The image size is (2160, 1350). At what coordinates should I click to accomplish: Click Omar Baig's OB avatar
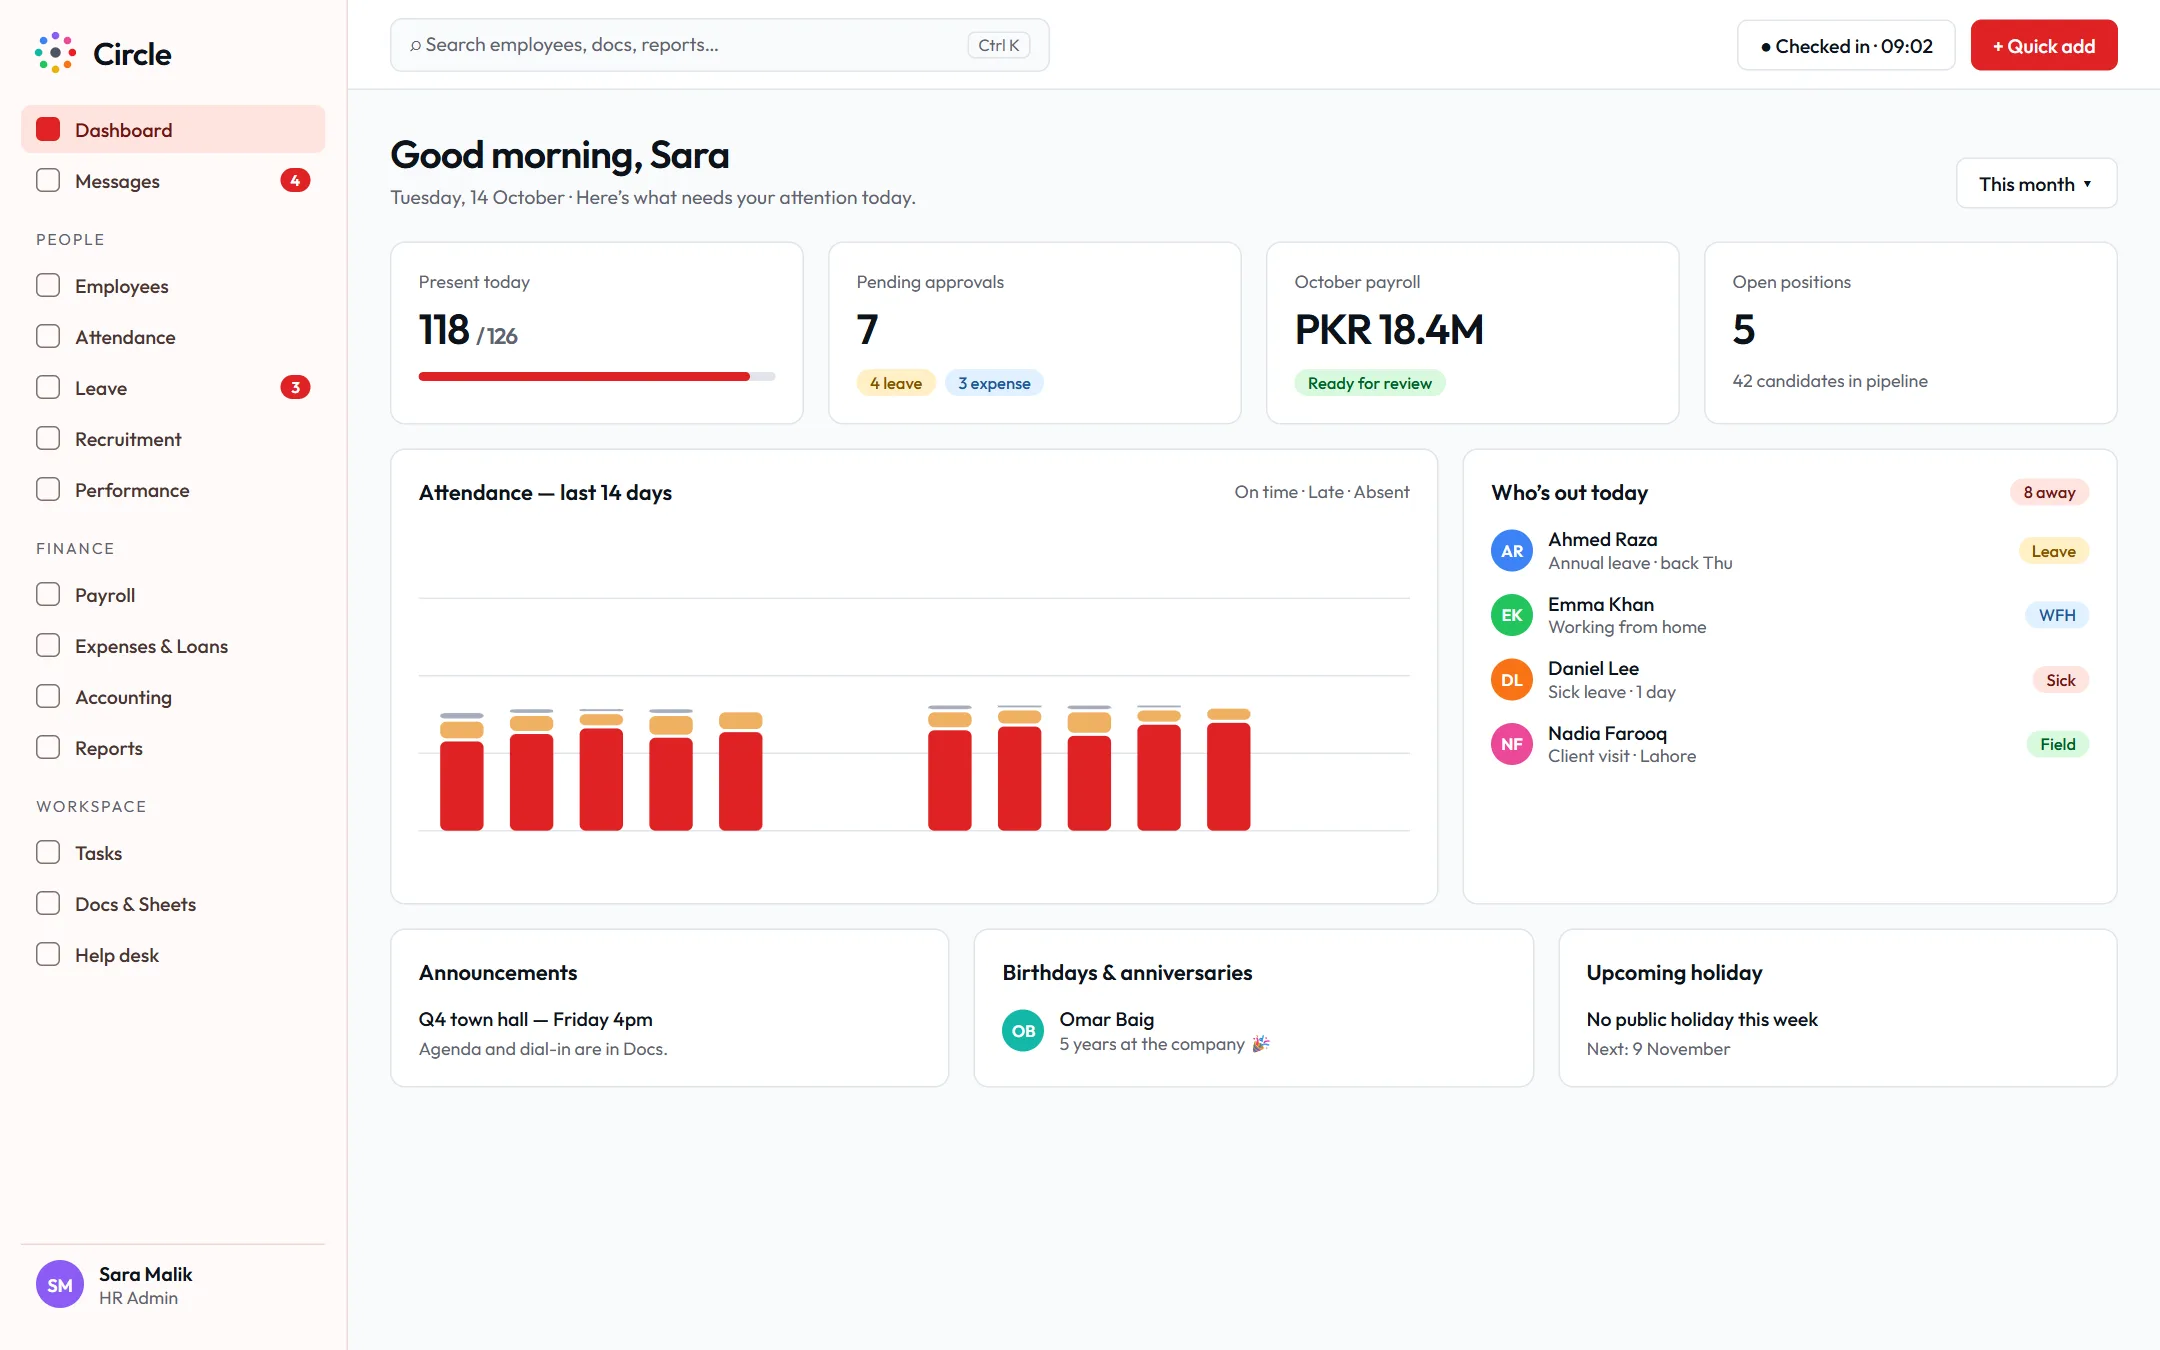coord(1023,1031)
